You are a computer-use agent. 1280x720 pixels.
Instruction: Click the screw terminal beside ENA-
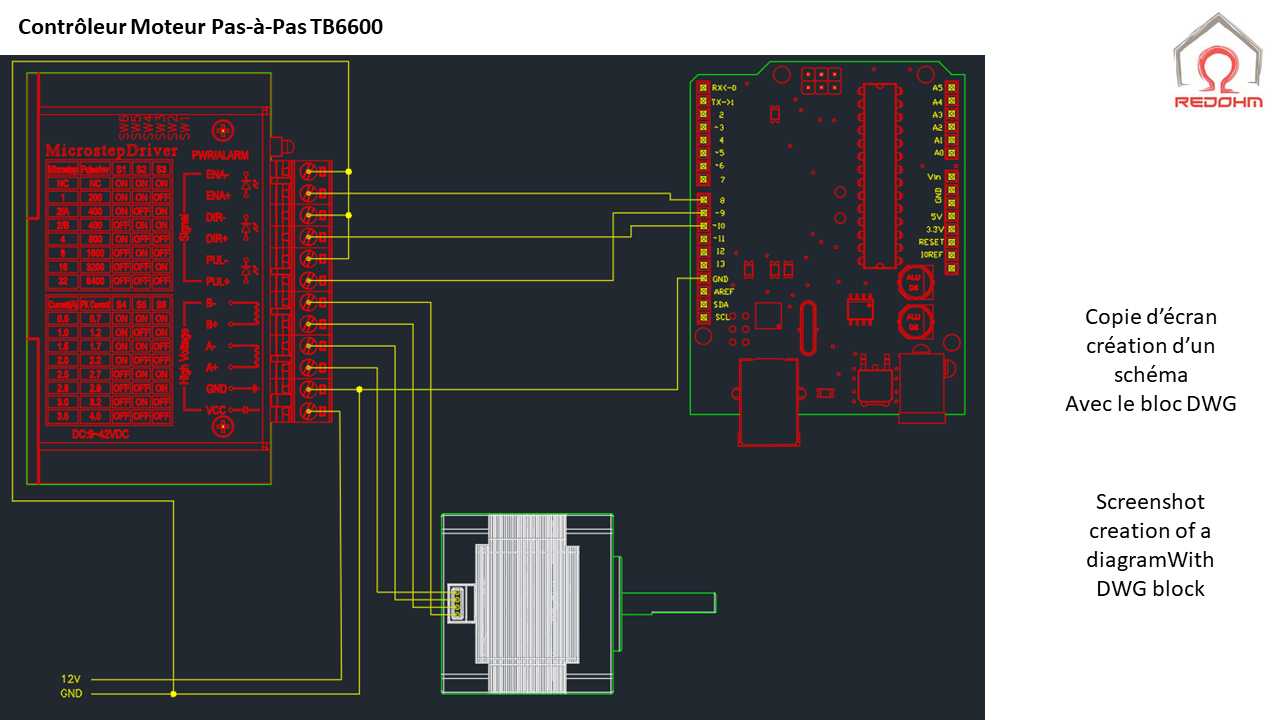(x=308, y=171)
